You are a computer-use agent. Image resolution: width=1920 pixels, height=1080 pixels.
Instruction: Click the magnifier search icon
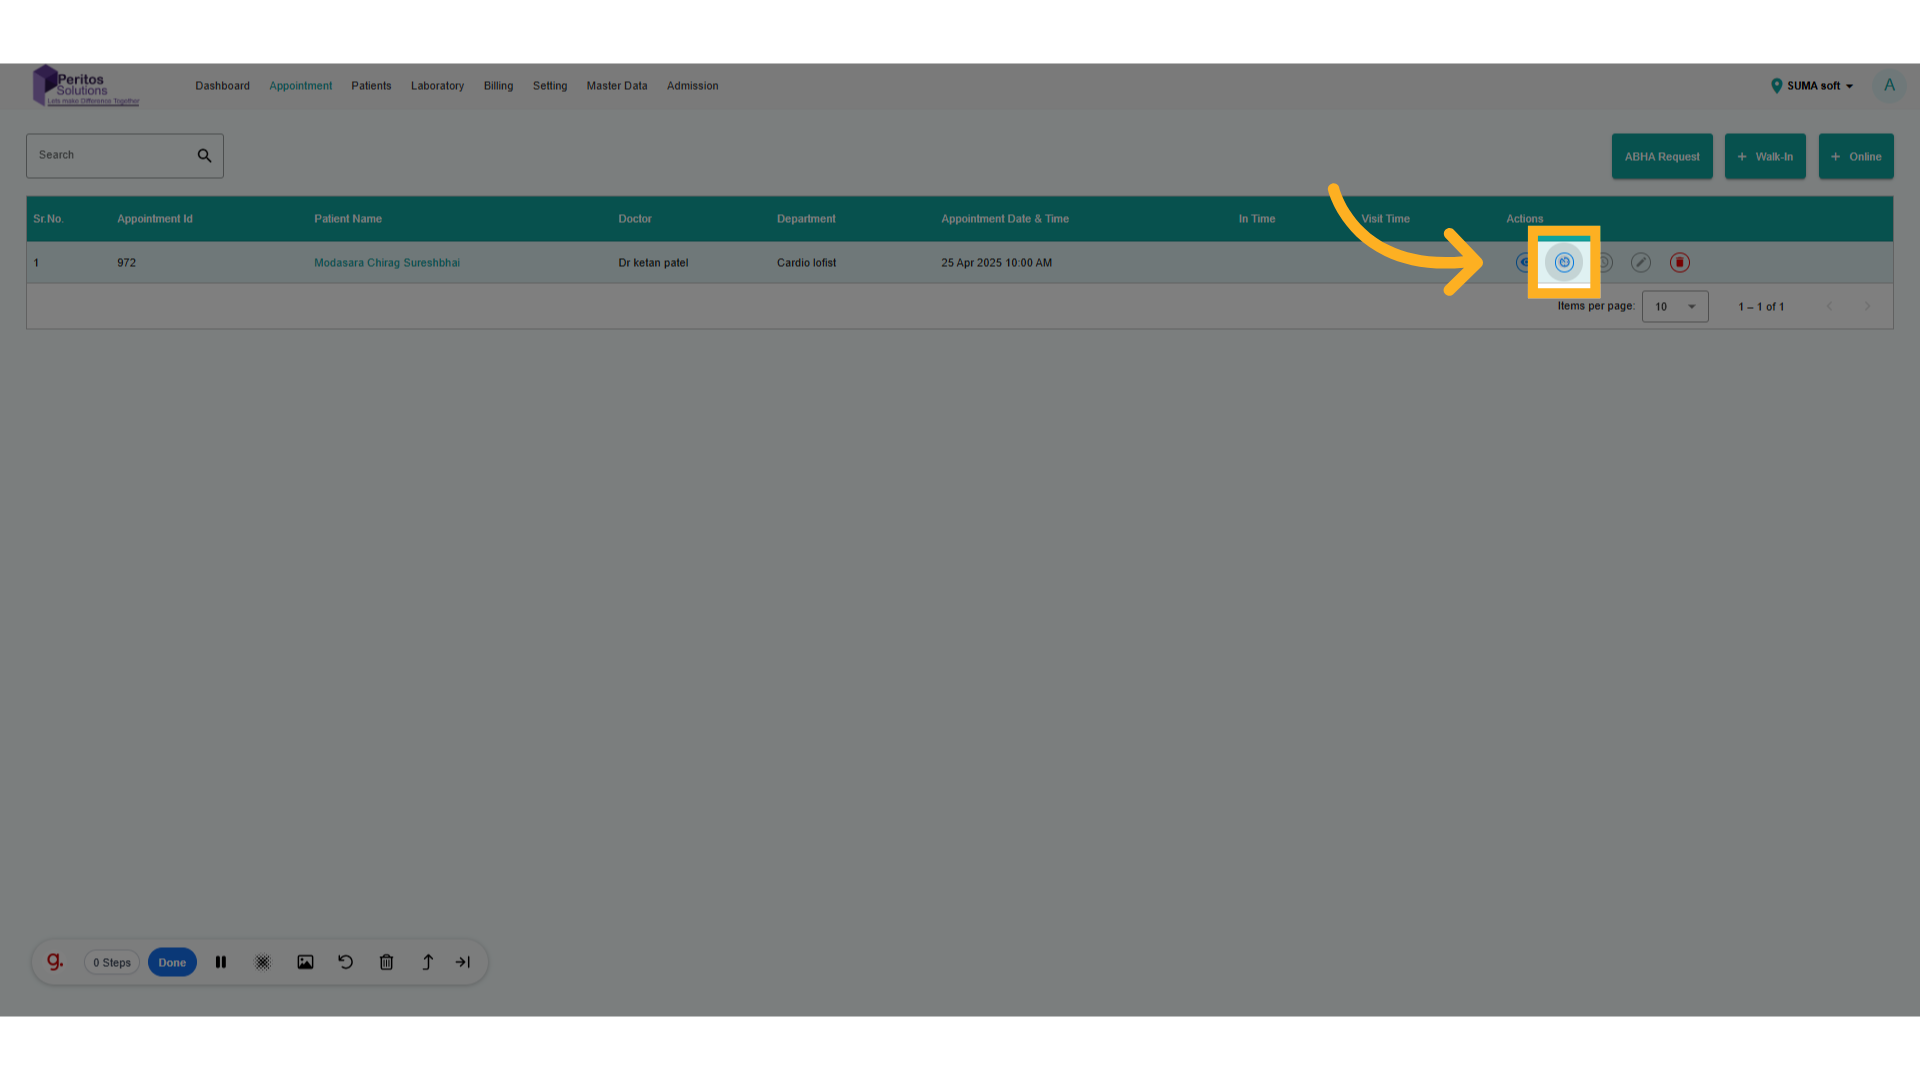point(204,155)
